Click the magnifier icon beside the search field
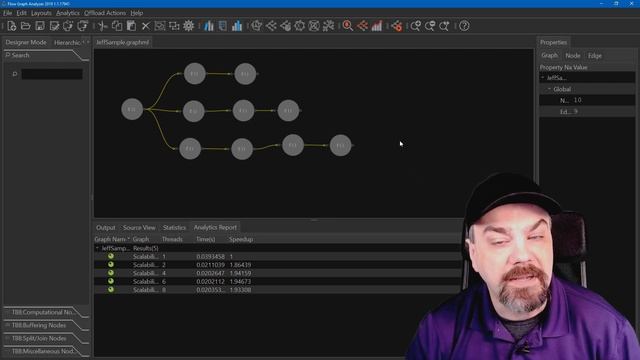Viewport: 640px width, 360px height. 15,74
